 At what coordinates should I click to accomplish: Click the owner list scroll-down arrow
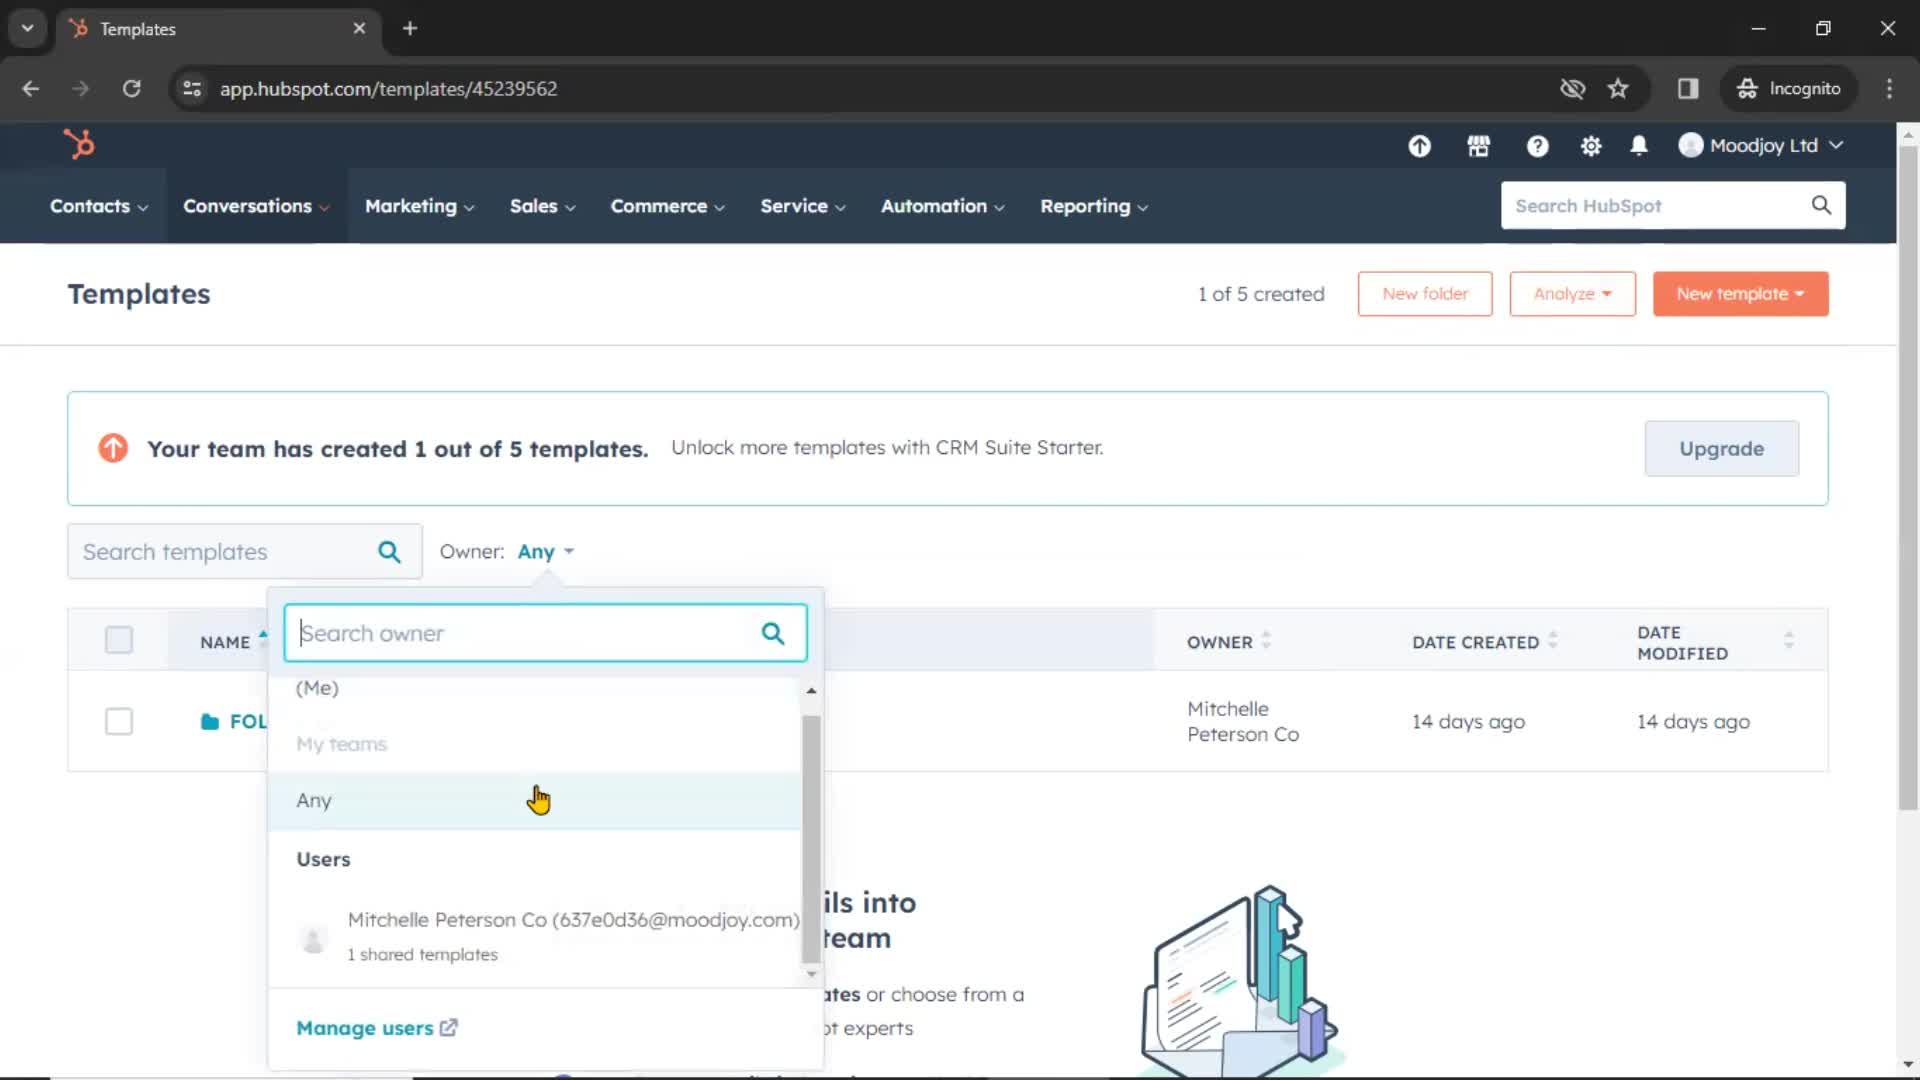pyautogui.click(x=811, y=973)
